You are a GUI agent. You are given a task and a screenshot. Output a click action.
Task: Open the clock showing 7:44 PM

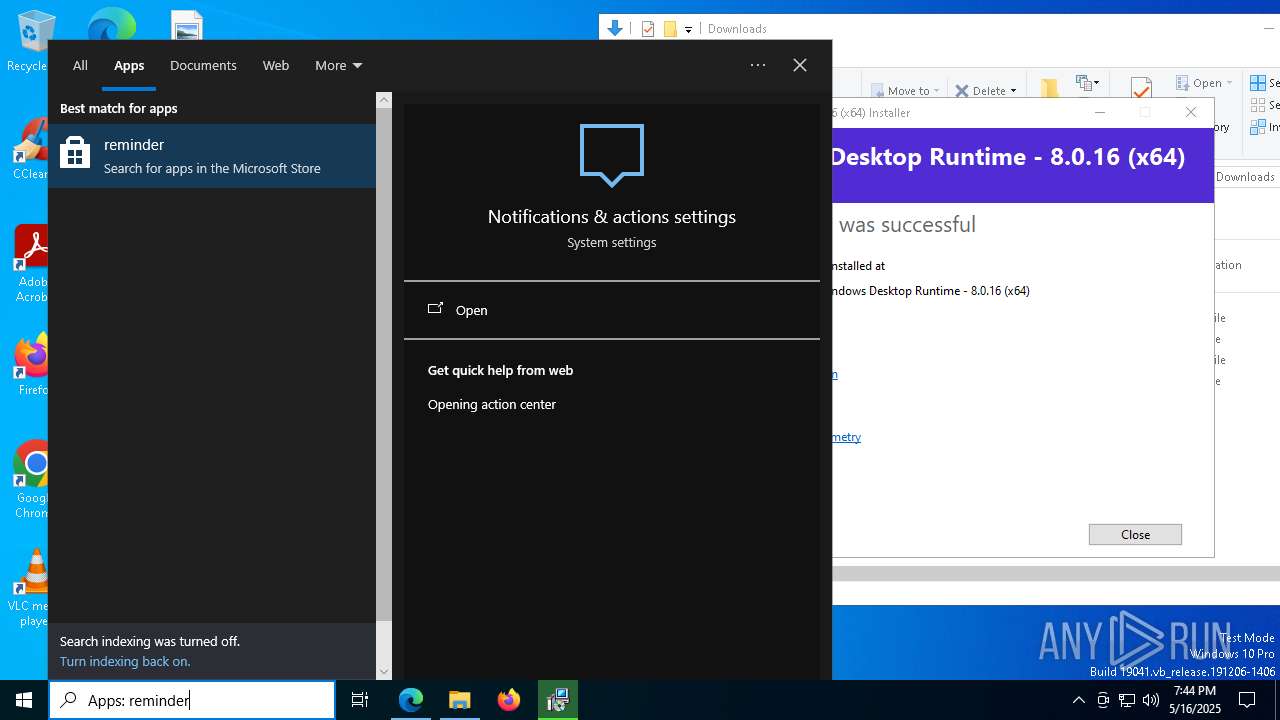1195,700
